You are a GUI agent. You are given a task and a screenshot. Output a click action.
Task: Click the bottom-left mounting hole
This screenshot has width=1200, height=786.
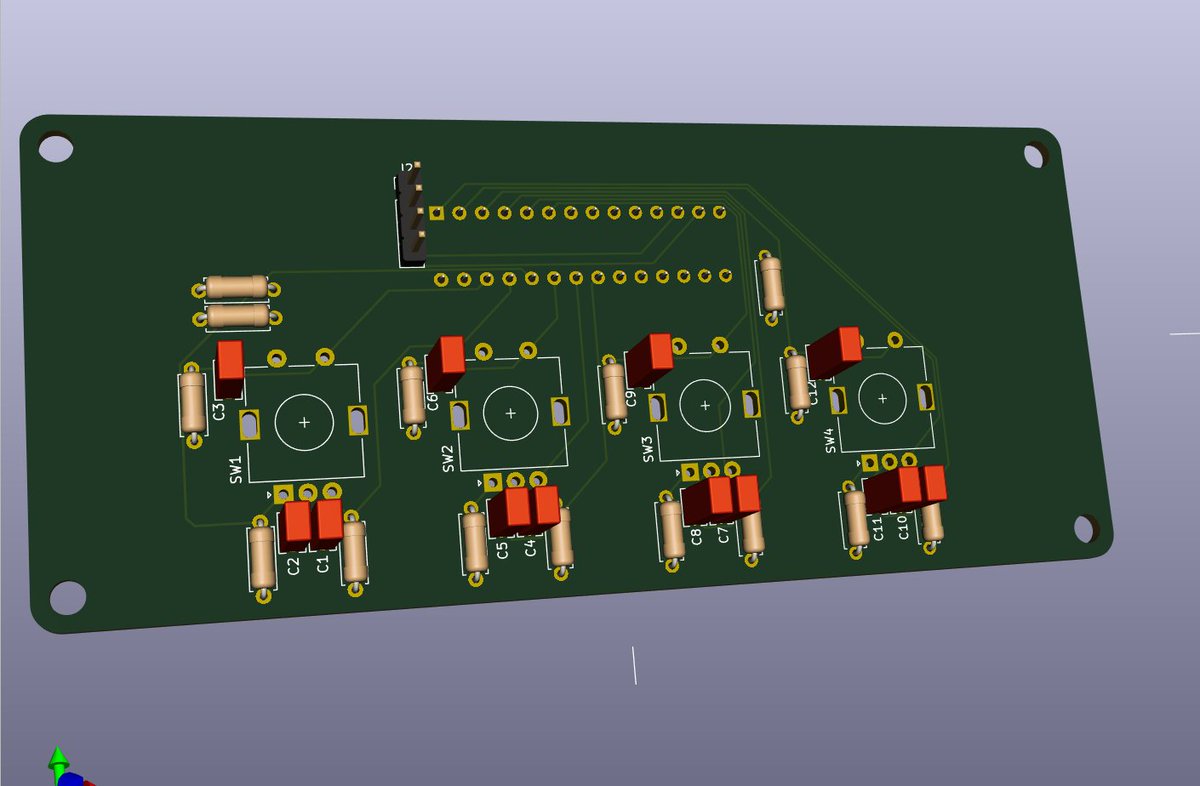coord(67,598)
